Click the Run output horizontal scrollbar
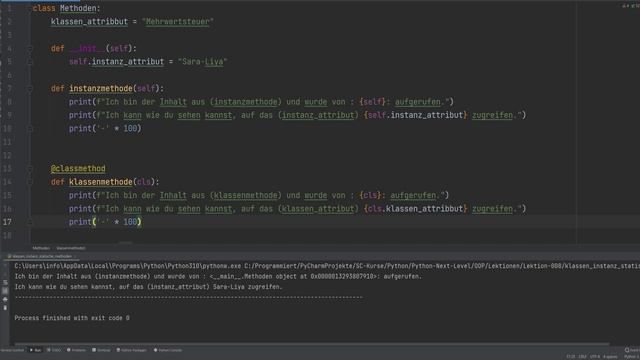The width and height of the screenshot is (640, 360). (x=312, y=344)
